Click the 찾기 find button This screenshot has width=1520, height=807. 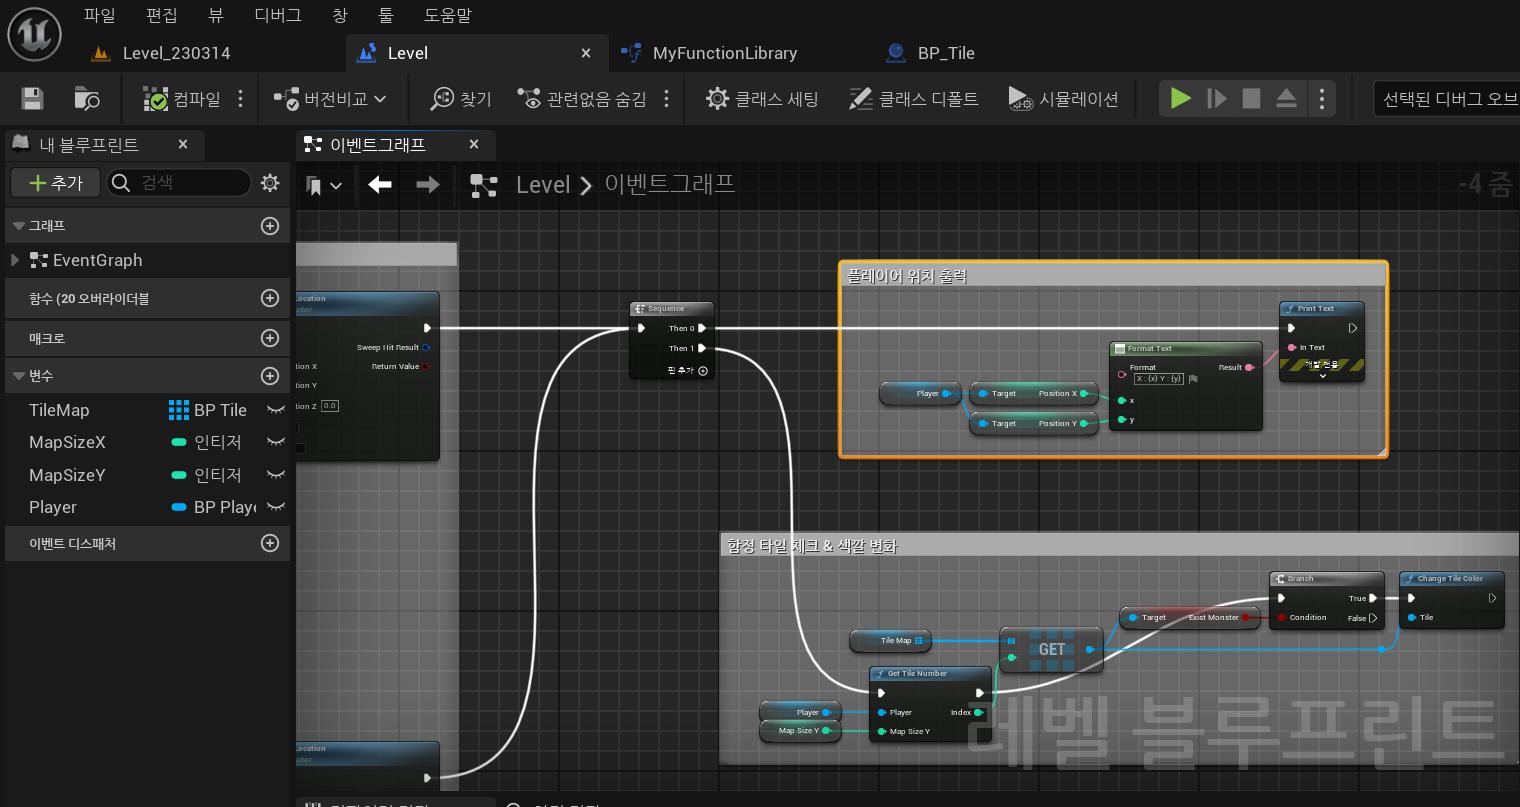[x=461, y=99]
